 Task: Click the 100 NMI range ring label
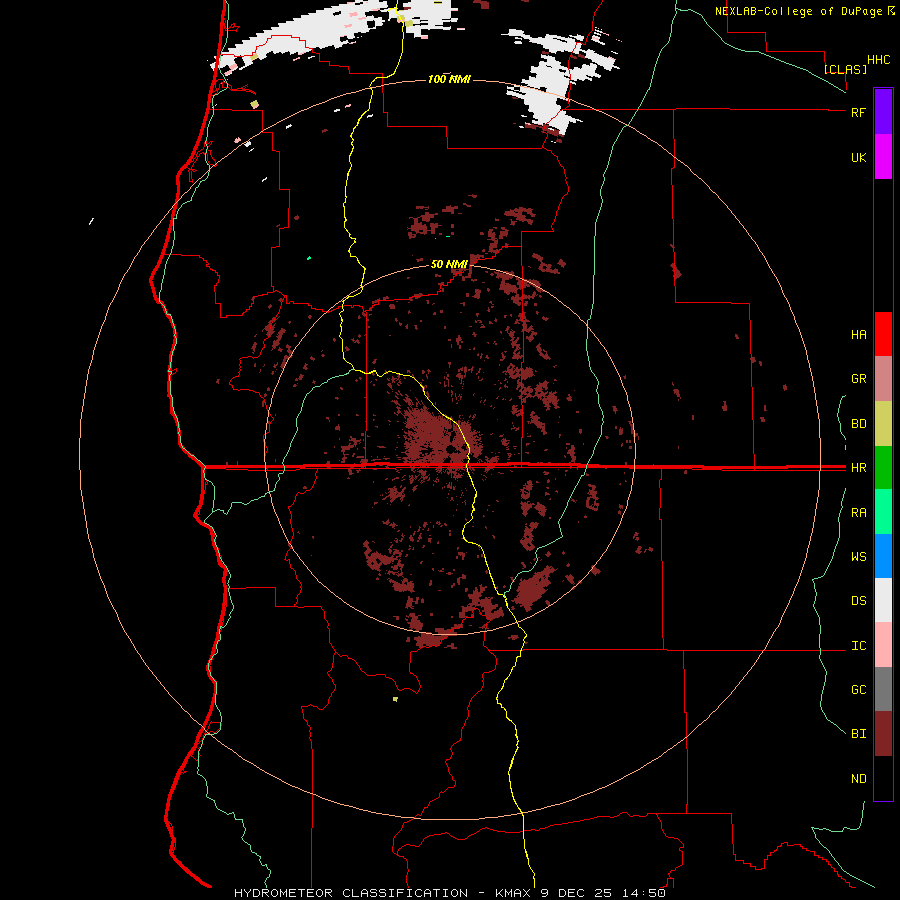pos(449,79)
